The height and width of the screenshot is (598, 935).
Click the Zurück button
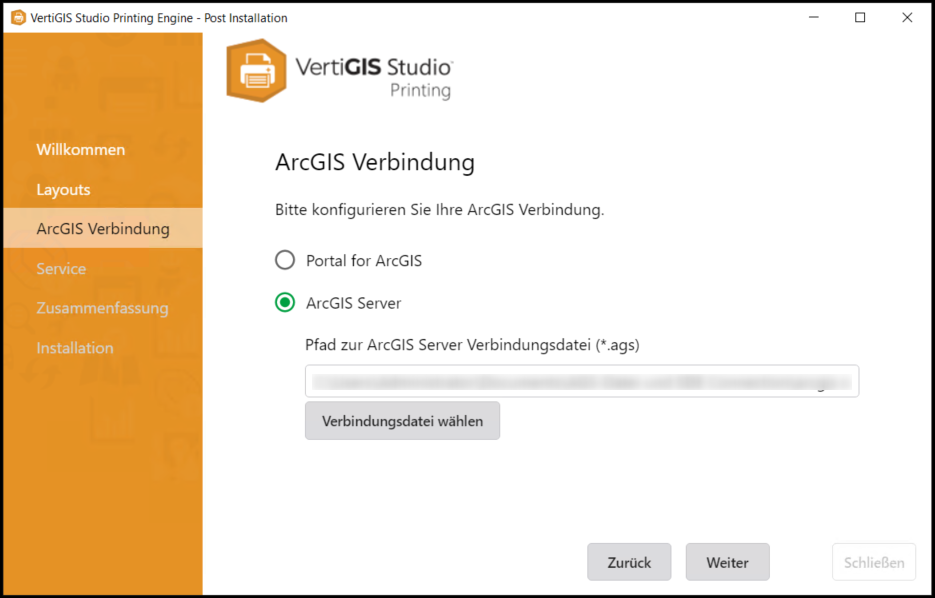click(629, 562)
